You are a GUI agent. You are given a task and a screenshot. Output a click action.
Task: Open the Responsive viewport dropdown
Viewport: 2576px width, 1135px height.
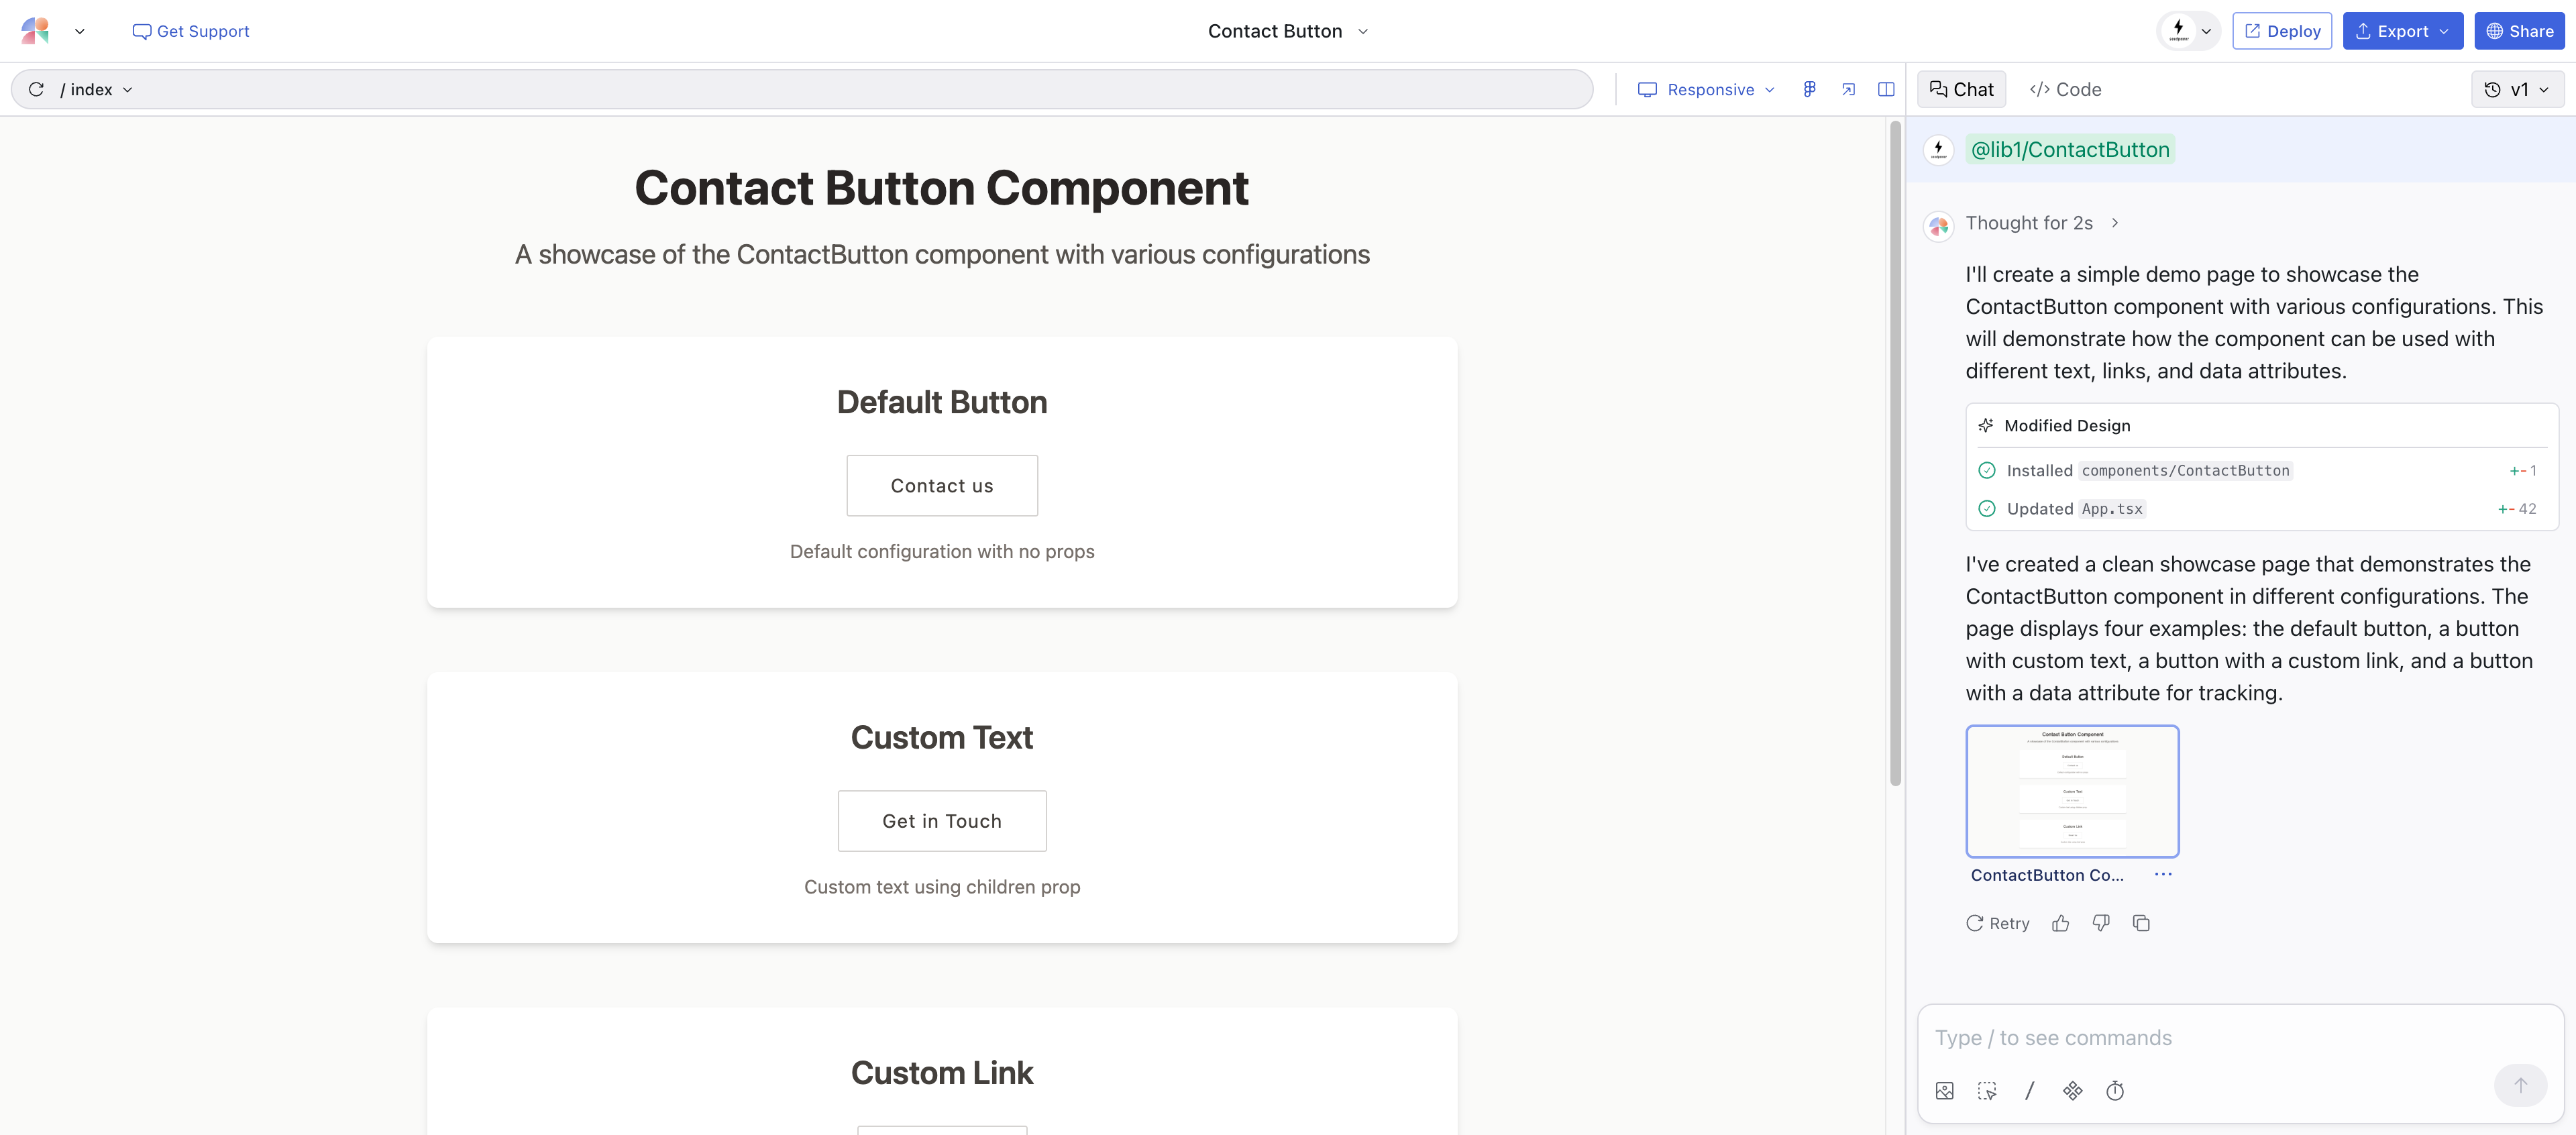tap(1707, 89)
